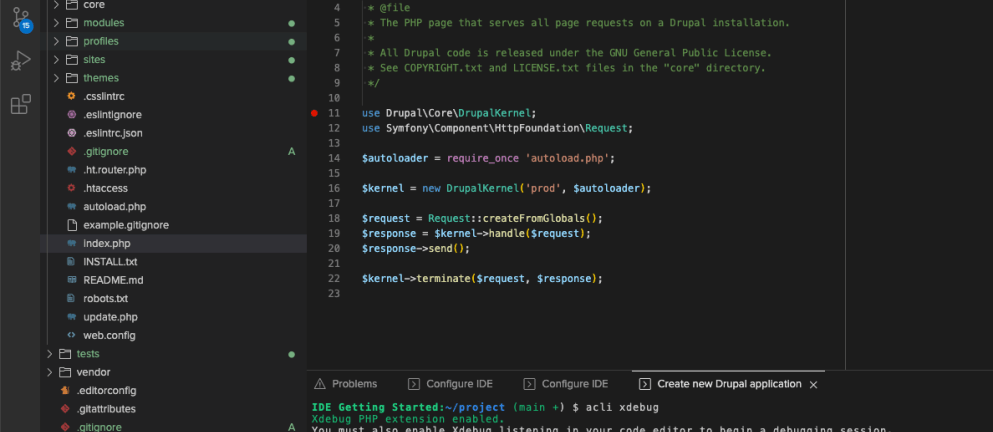This screenshot has width=993, height=432.
Task: Open the web.config file
Action: pos(109,335)
